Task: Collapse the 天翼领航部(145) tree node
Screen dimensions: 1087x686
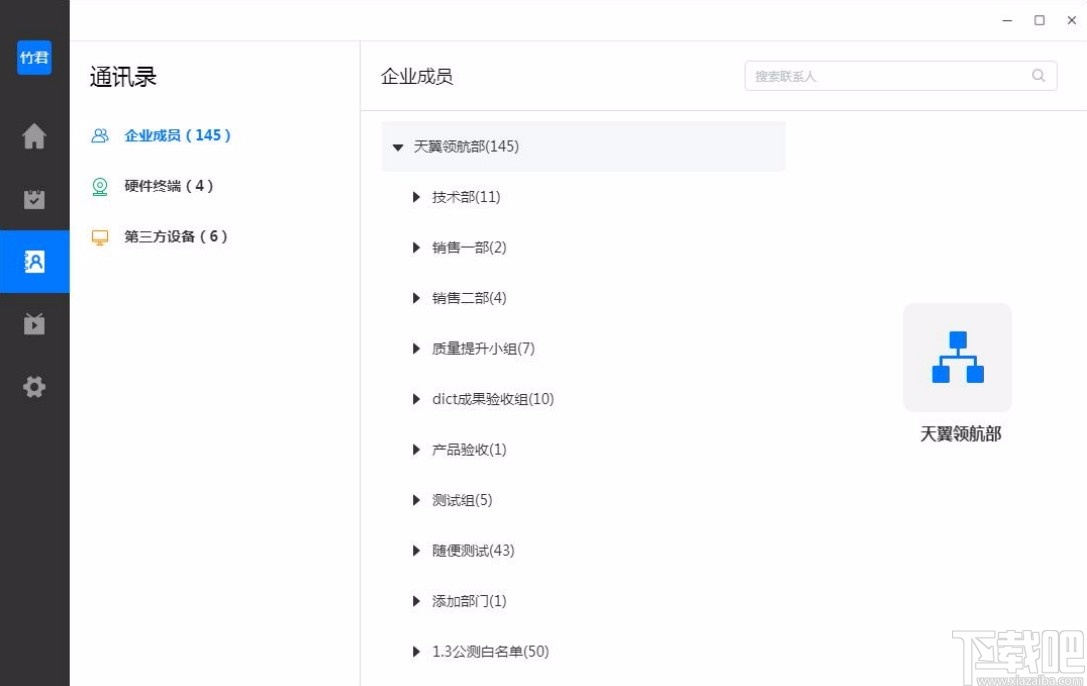Action: [x=398, y=147]
